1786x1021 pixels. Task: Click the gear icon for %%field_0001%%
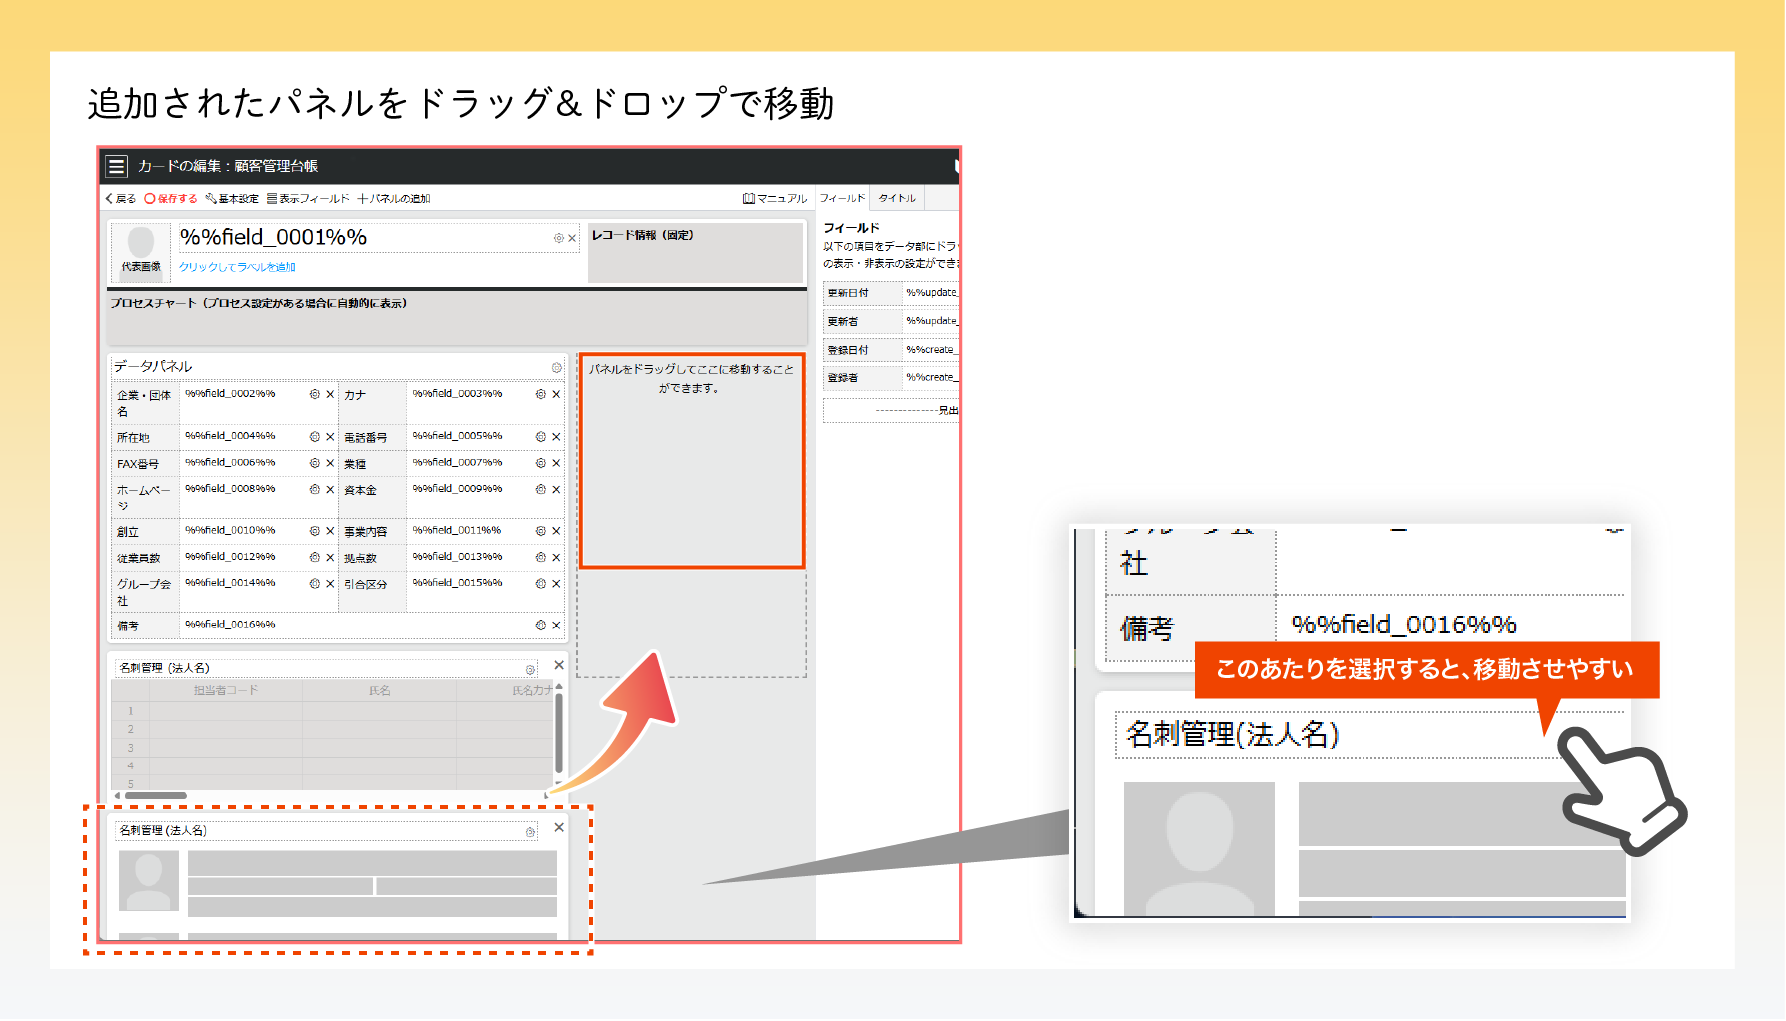(558, 238)
